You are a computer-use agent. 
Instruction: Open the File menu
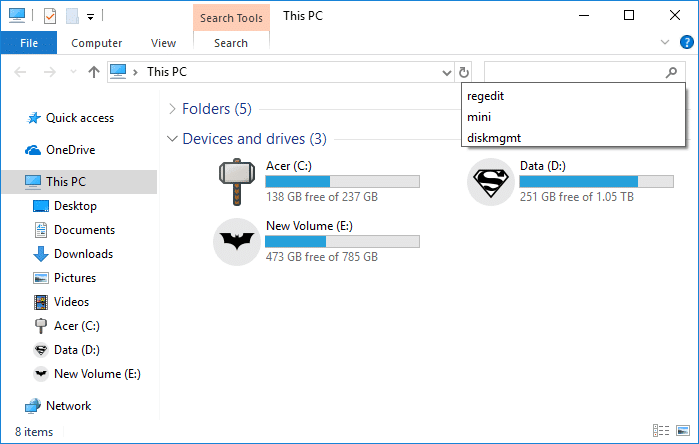pos(29,43)
